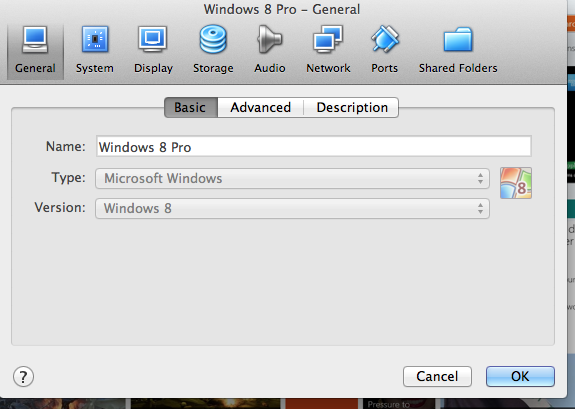Click the Version dropdown stepper arrows
The height and width of the screenshot is (409, 575).
click(x=480, y=209)
